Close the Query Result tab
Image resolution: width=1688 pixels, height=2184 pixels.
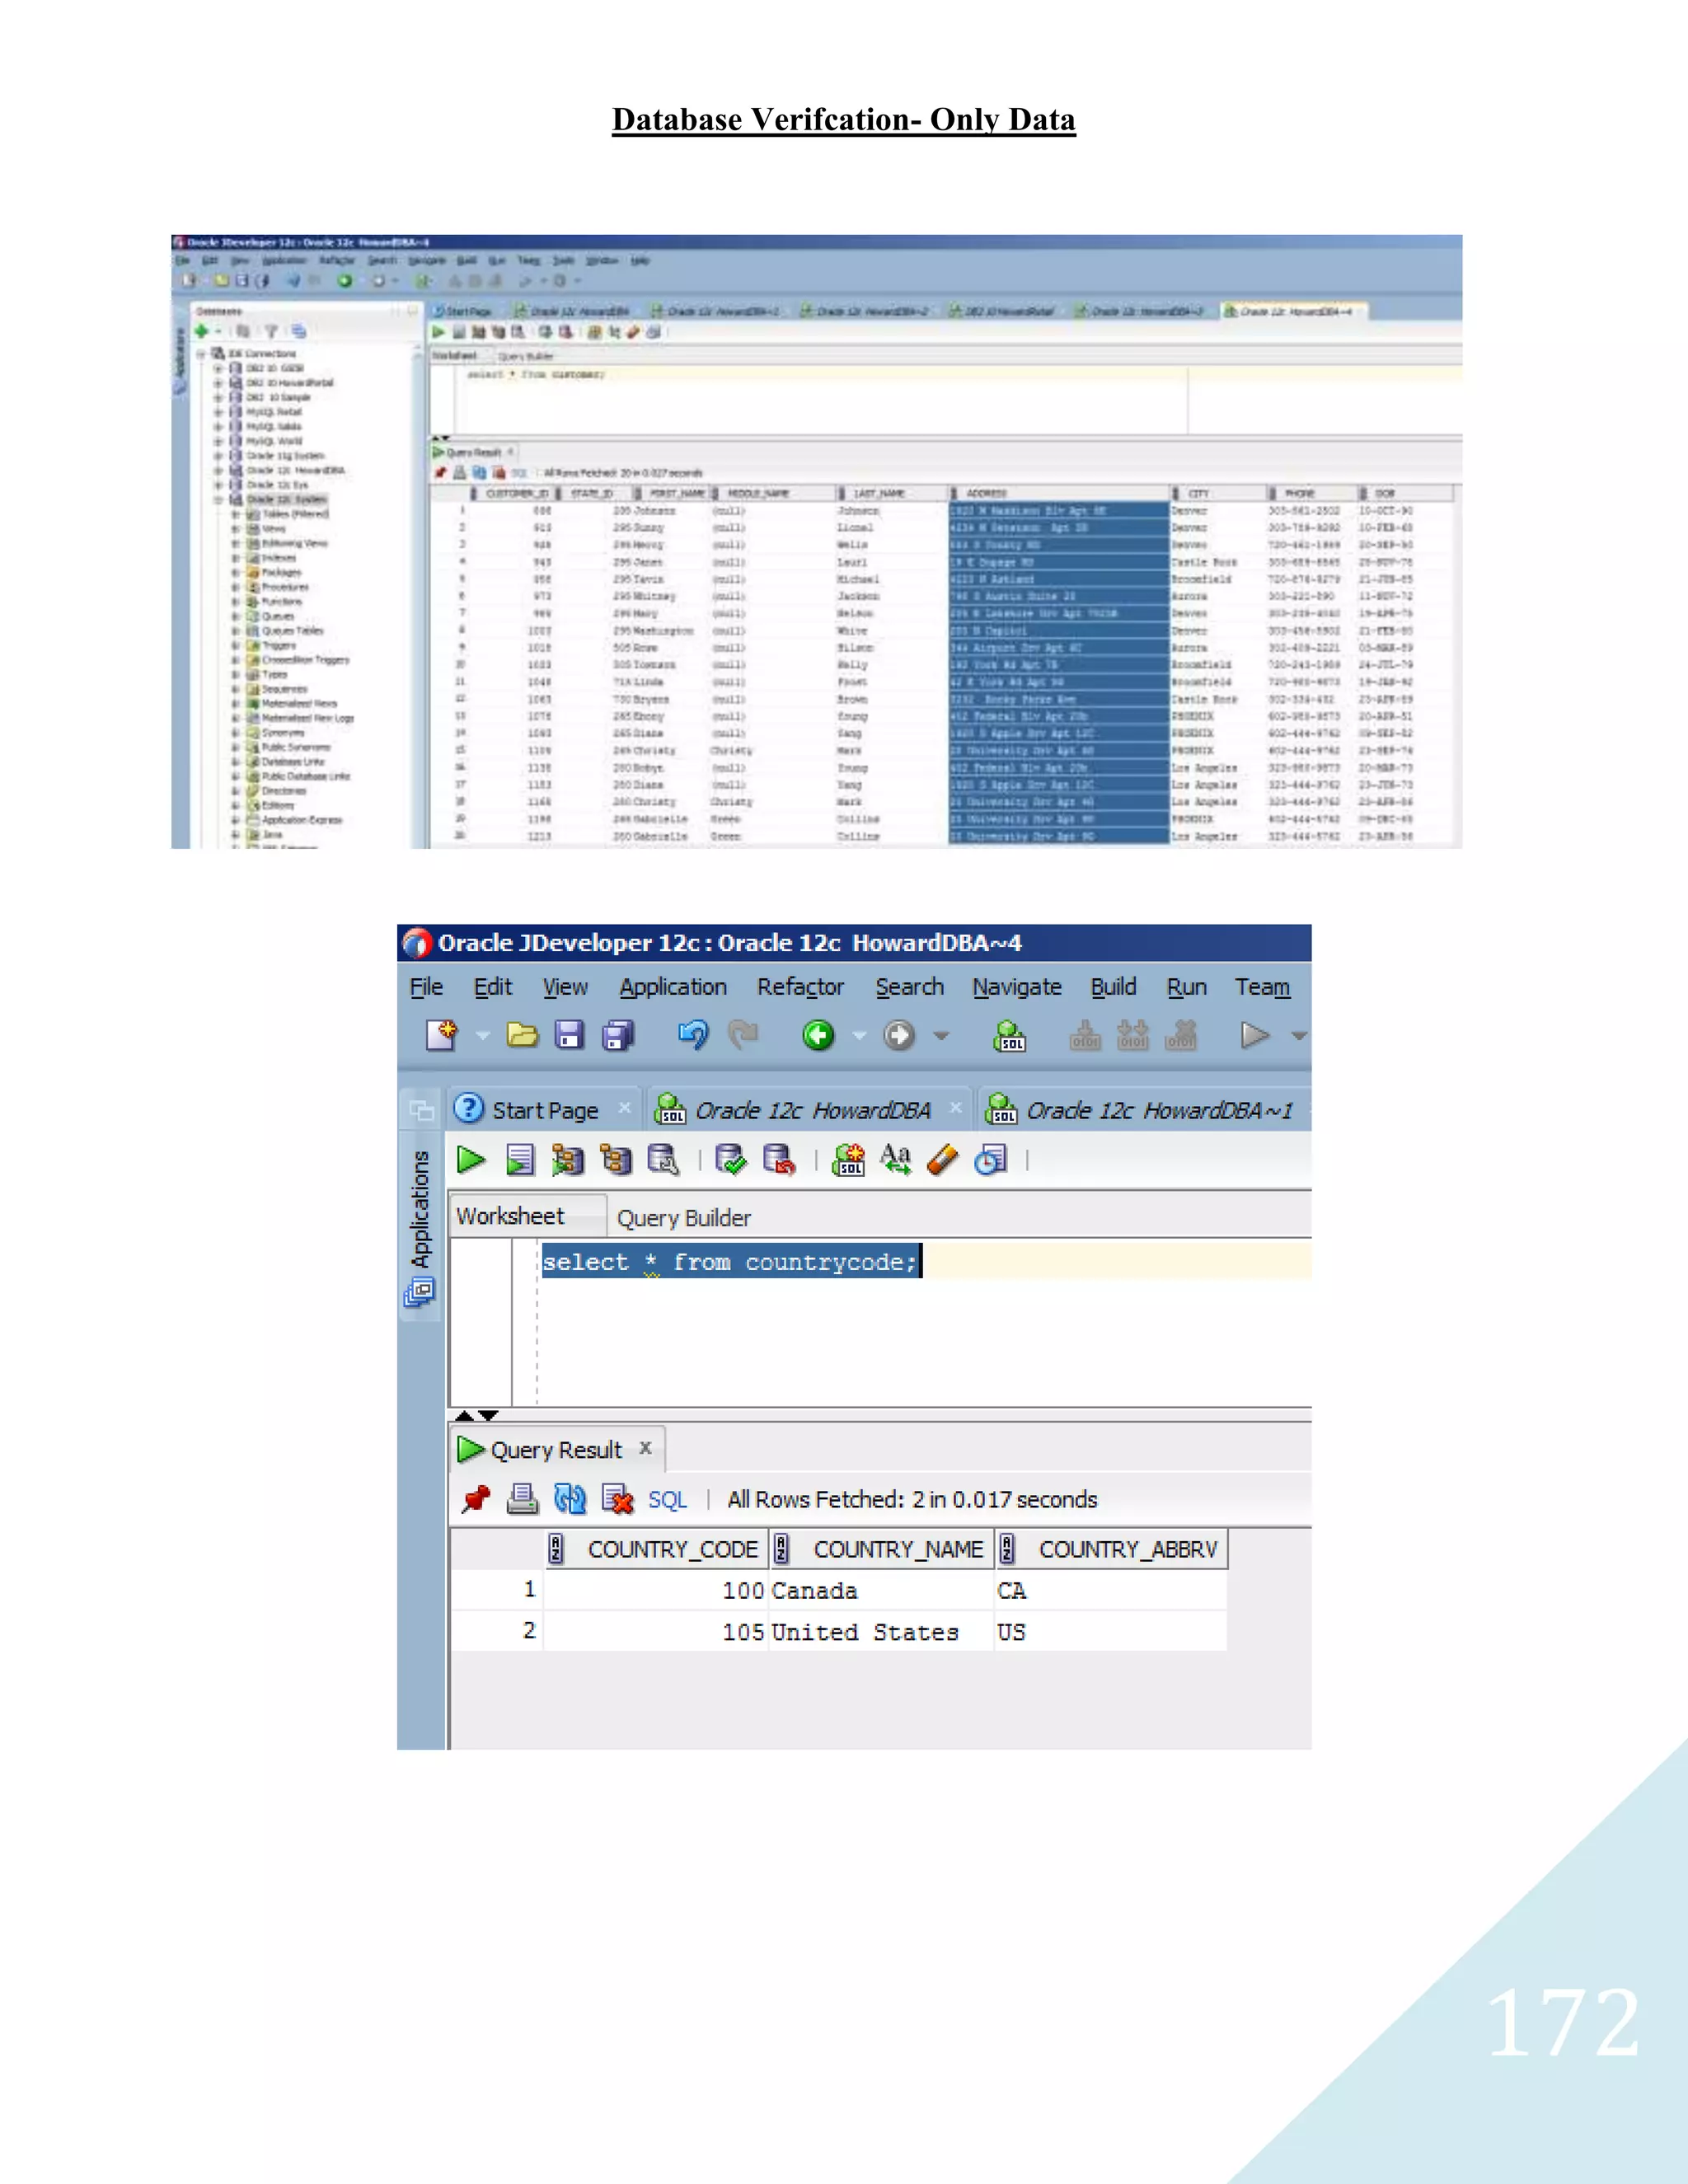(646, 1447)
